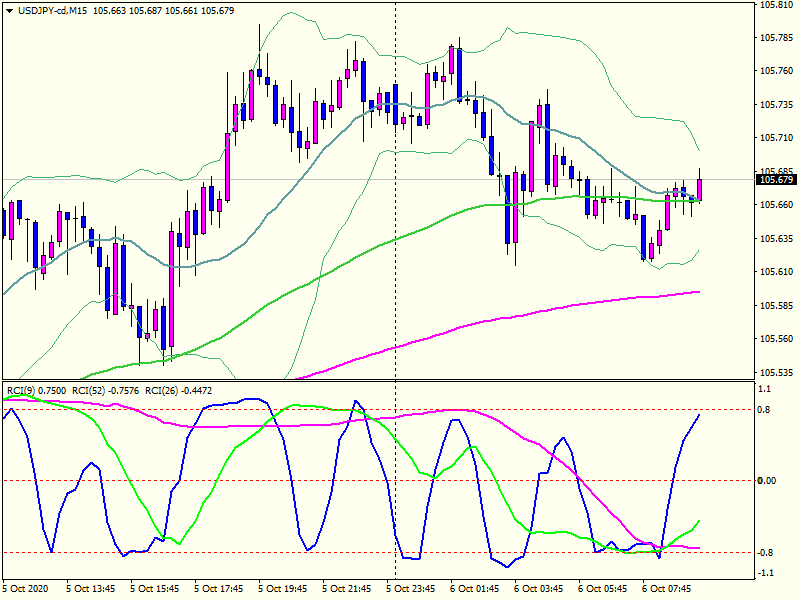Select the 105.760 price scale label
The image size is (800, 600).
[777, 71]
